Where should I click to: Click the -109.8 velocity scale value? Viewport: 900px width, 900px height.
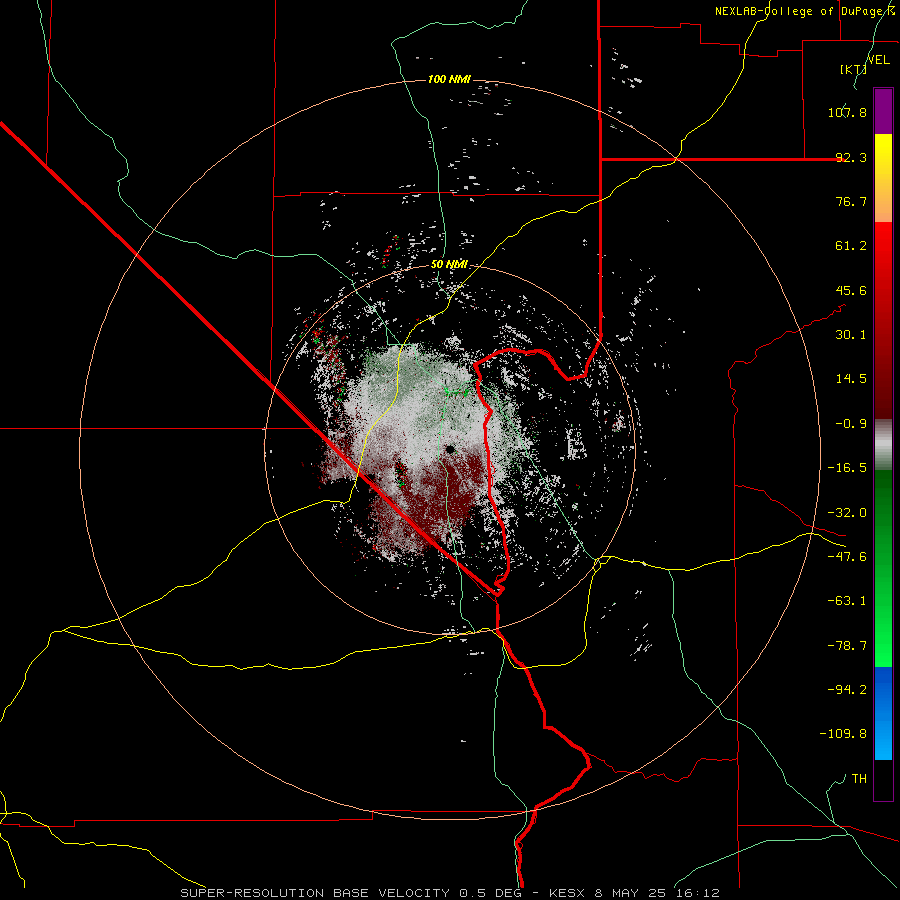[843, 734]
